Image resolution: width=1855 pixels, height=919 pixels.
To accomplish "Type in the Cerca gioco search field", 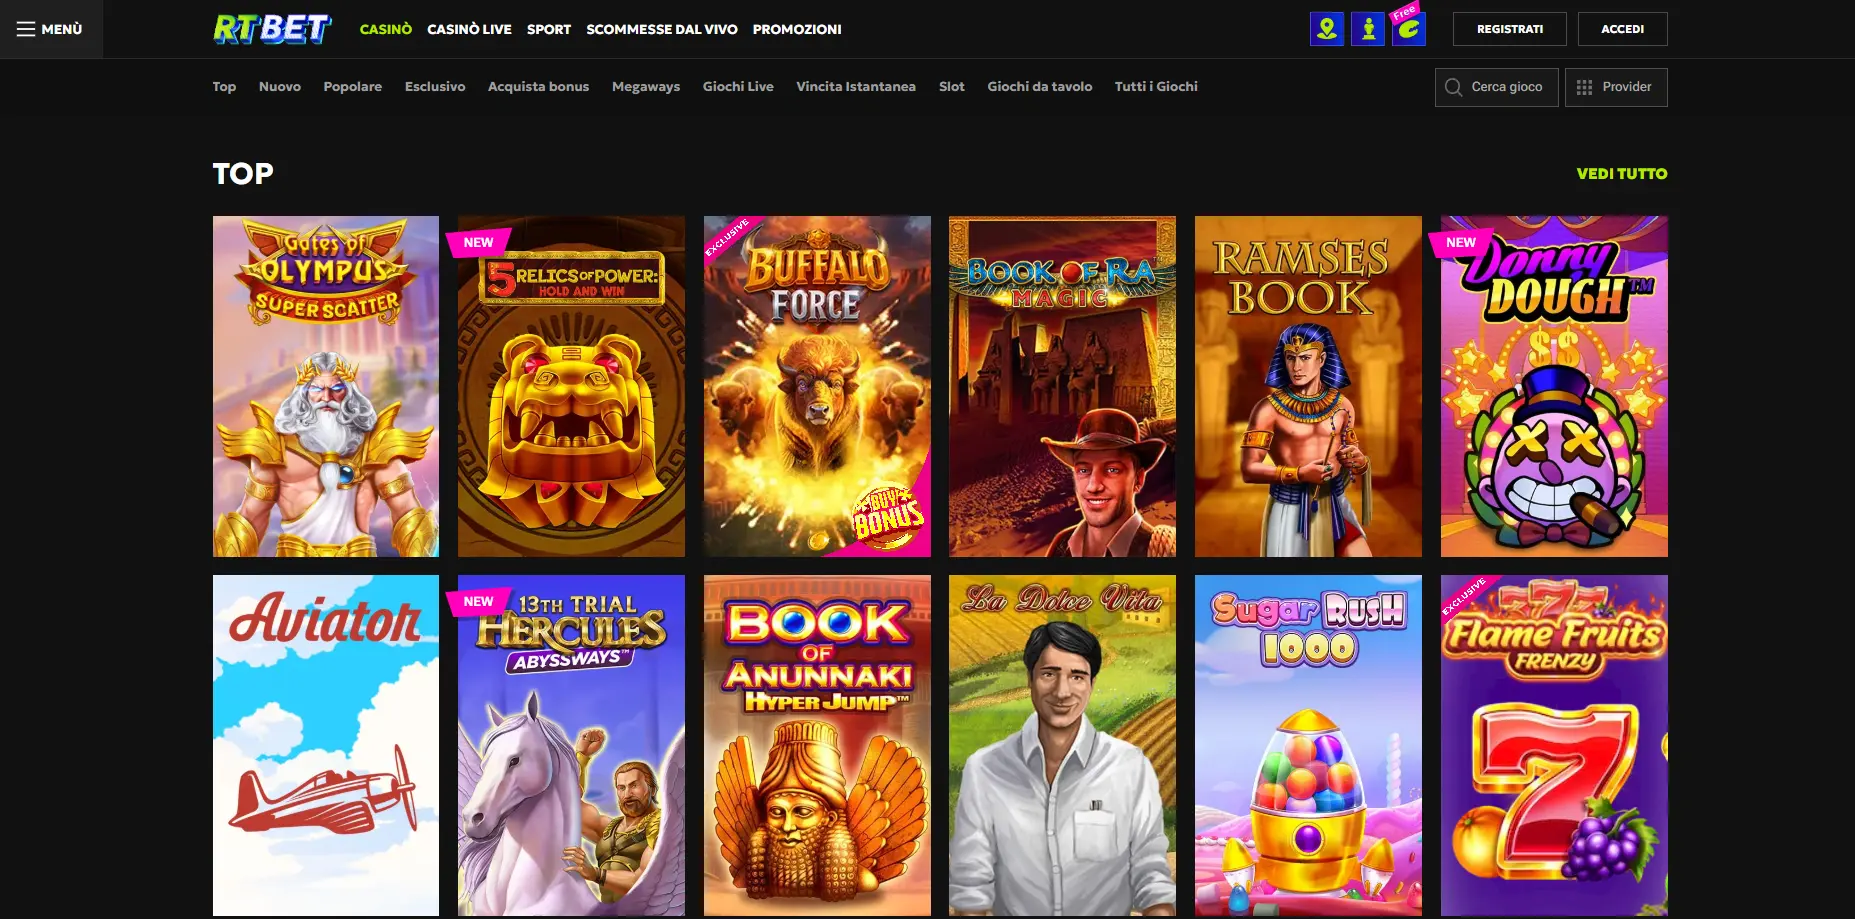I will click(x=1506, y=87).
